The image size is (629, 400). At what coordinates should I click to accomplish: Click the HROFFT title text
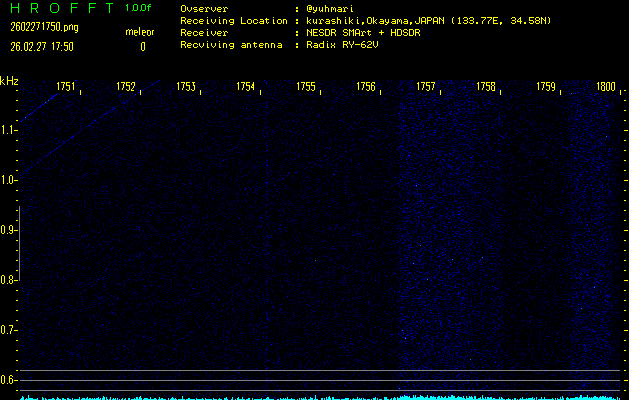(62, 8)
